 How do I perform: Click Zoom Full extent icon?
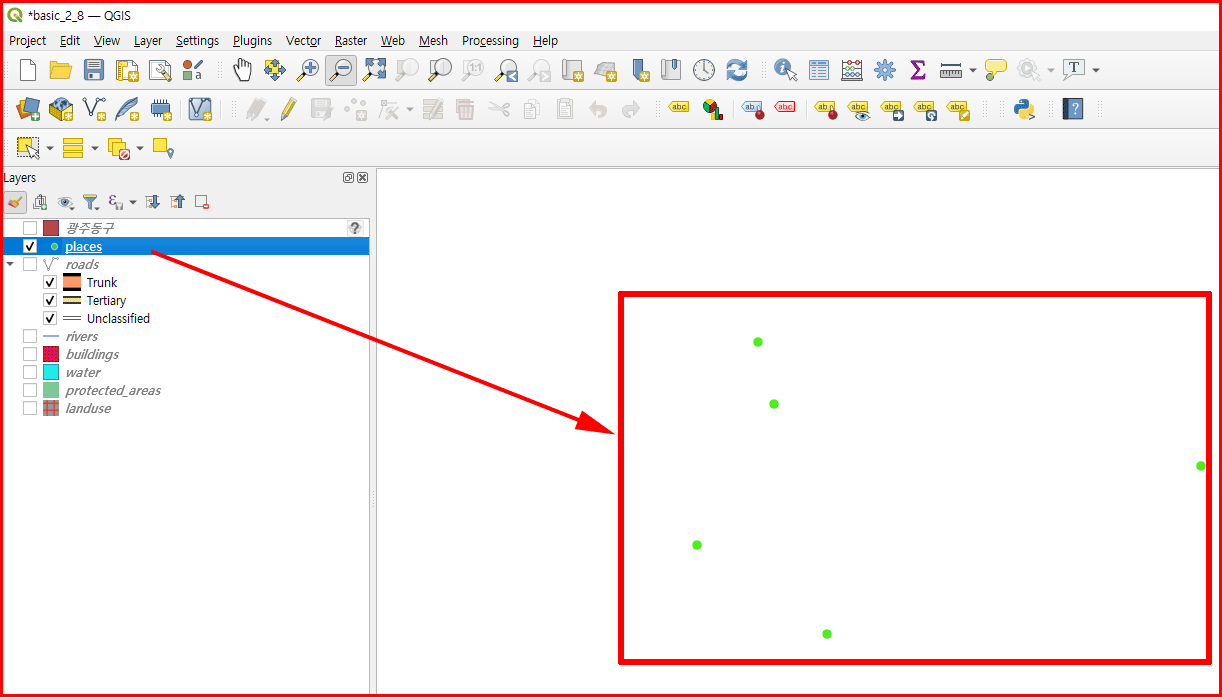point(374,70)
